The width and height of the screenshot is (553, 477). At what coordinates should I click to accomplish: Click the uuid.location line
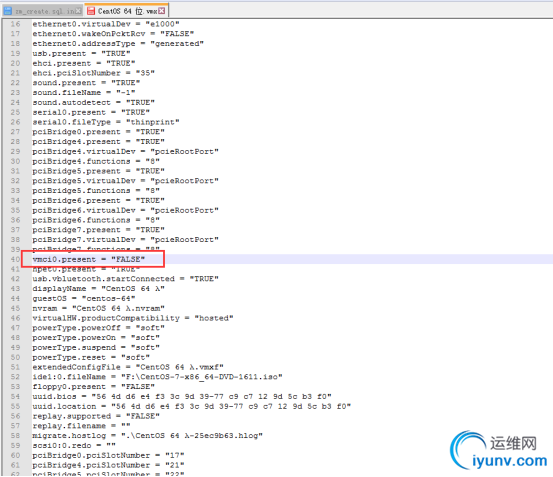(192, 406)
